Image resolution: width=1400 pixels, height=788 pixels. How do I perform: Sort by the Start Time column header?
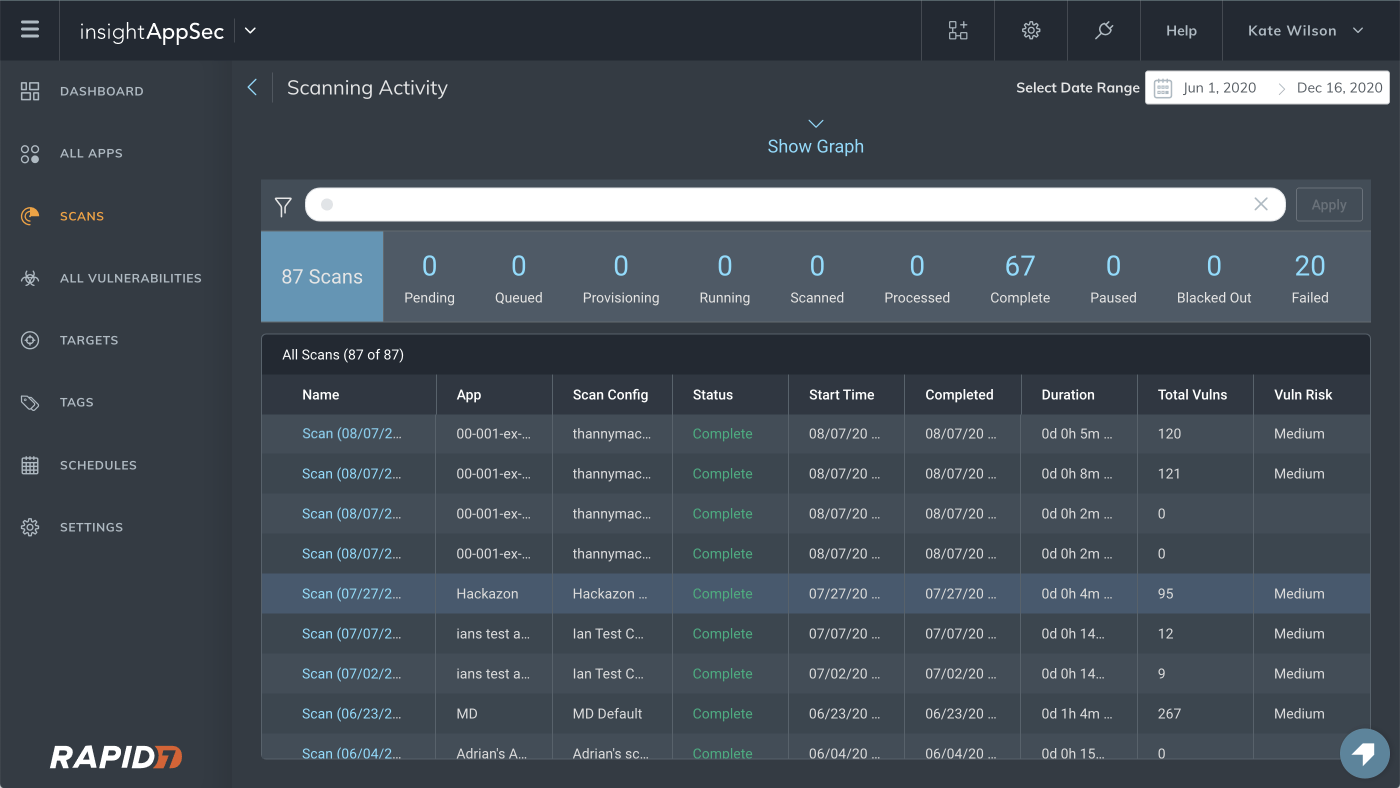click(x=842, y=395)
